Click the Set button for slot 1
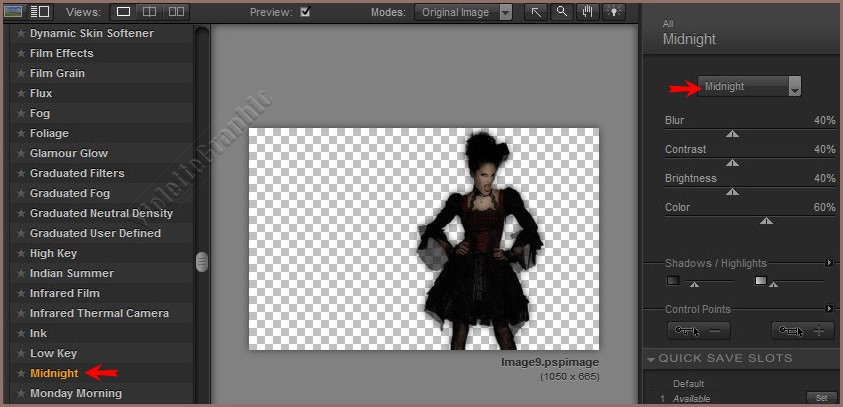 pyautogui.click(x=821, y=397)
